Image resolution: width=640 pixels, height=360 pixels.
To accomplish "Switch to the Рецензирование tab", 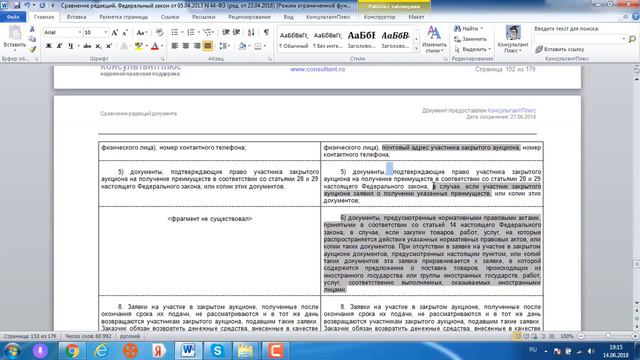I will tap(249, 17).
